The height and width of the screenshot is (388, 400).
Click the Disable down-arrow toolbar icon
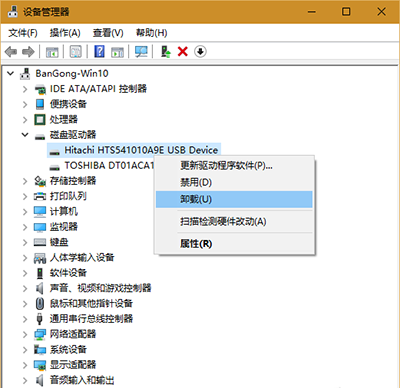click(200, 52)
